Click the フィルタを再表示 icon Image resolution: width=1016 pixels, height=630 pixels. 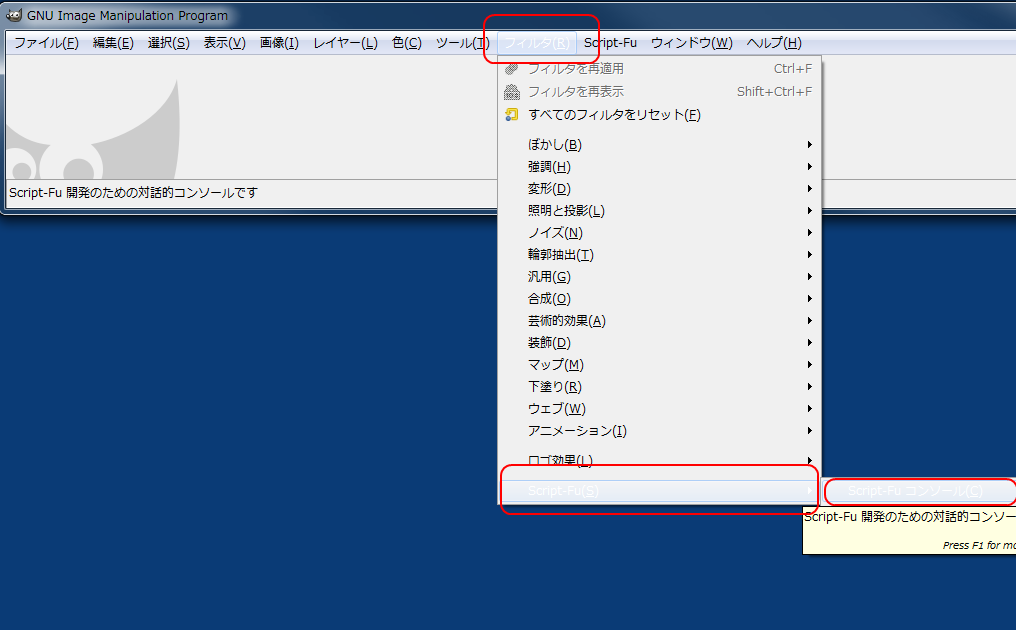(x=512, y=92)
